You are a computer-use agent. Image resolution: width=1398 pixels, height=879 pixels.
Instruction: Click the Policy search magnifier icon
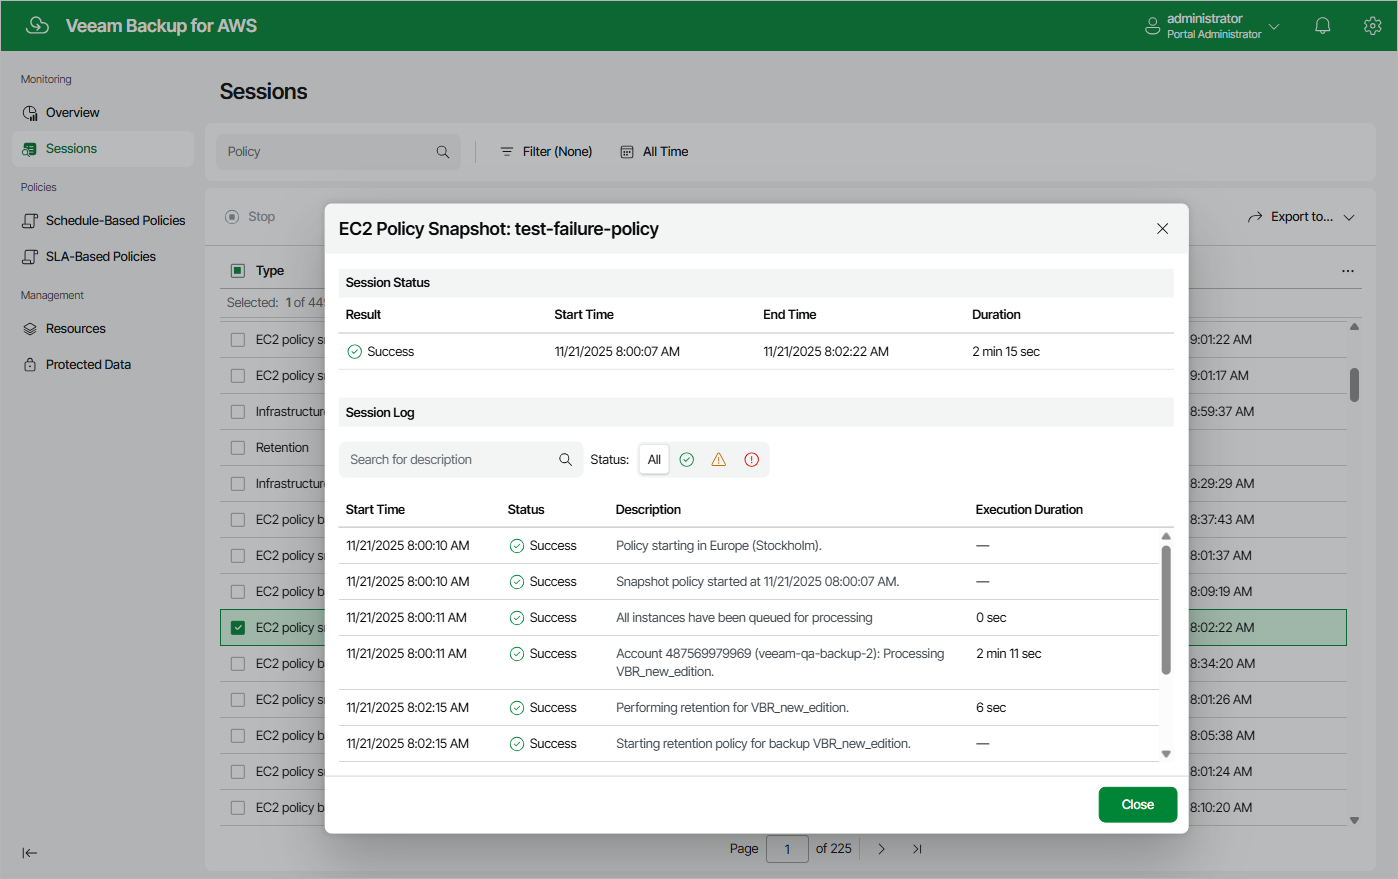(443, 152)
